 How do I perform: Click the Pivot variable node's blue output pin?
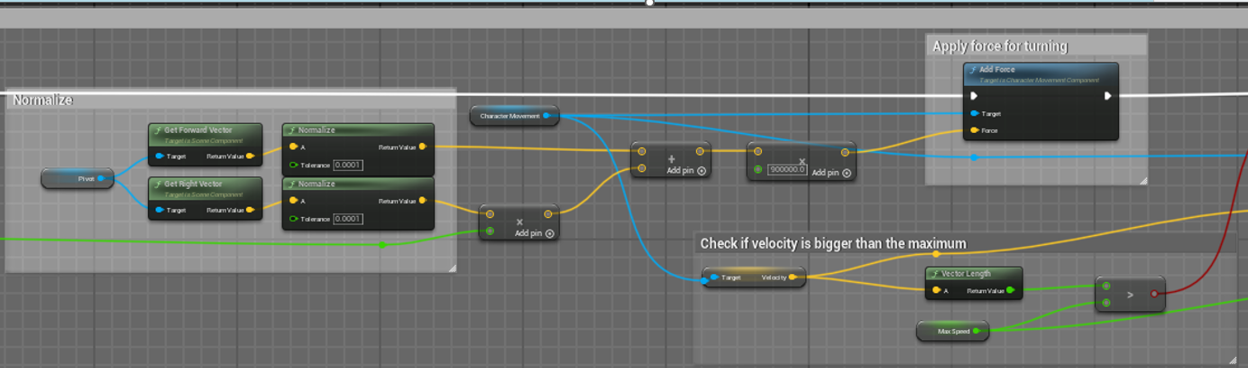[101, 178]
